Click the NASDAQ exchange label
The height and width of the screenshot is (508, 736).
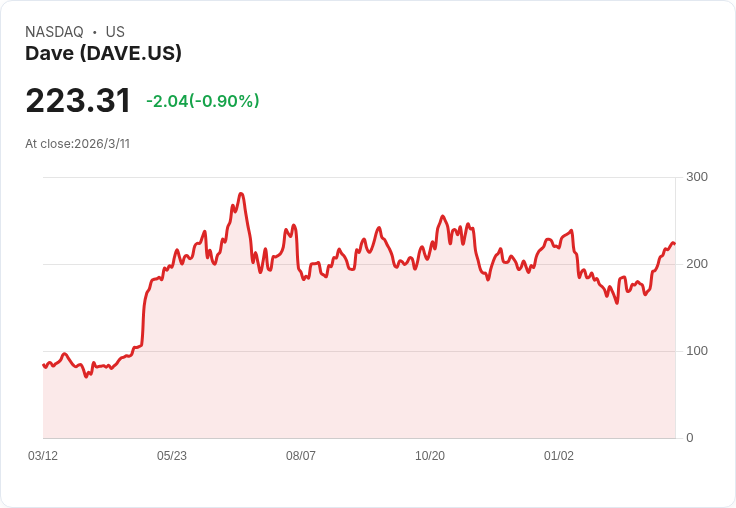pos(54,32)
